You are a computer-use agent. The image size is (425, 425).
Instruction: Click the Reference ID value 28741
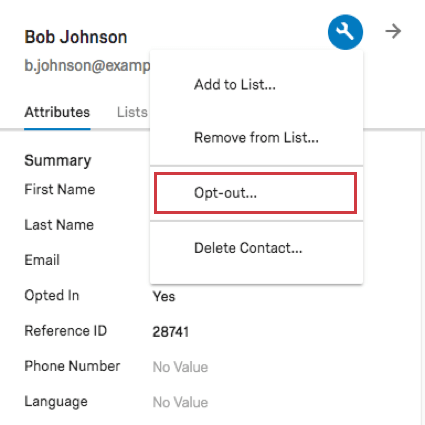pos(171,332)
